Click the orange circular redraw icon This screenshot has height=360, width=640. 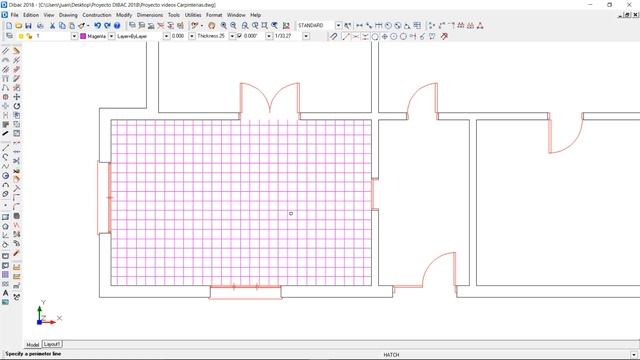(x=211, y=25)
